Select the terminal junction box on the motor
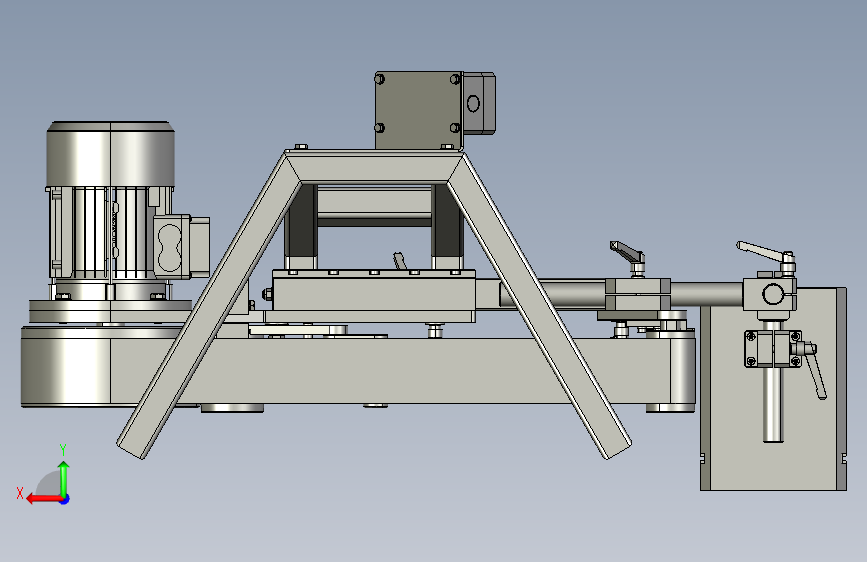Image resolution: width=867 pixels, height=562 pixels. coord(181,246)
